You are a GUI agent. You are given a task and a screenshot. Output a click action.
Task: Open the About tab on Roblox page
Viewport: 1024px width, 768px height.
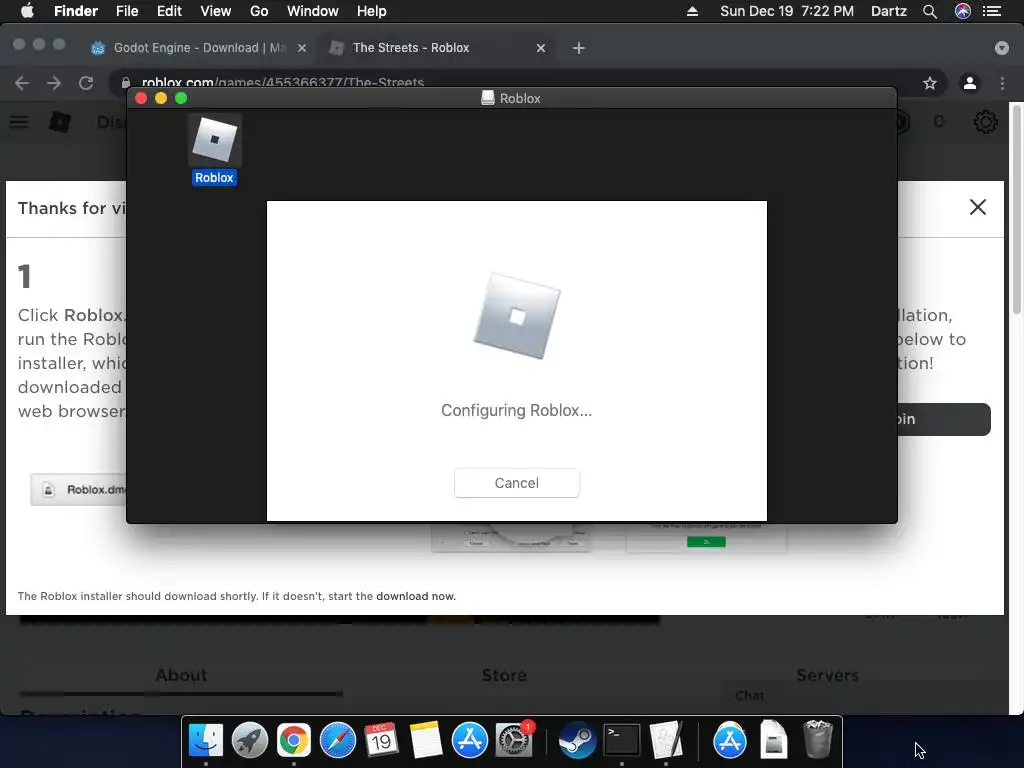181,675
